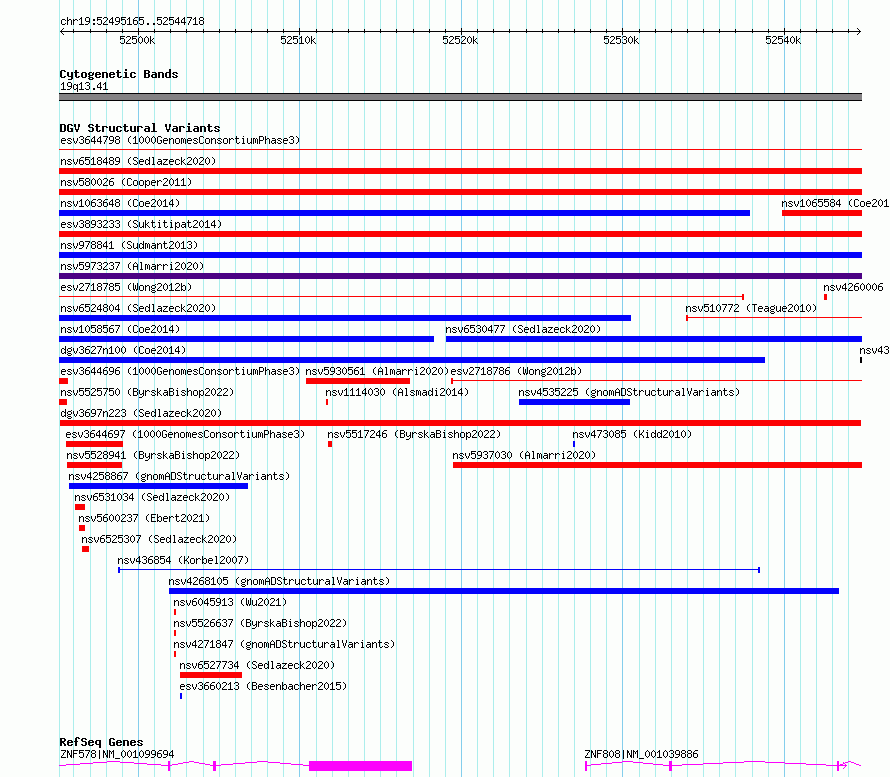This screenshot has width=890, height=777.
Task: Click the dgv3627n100 (Coe2014) label
Action: pos(123,350)
